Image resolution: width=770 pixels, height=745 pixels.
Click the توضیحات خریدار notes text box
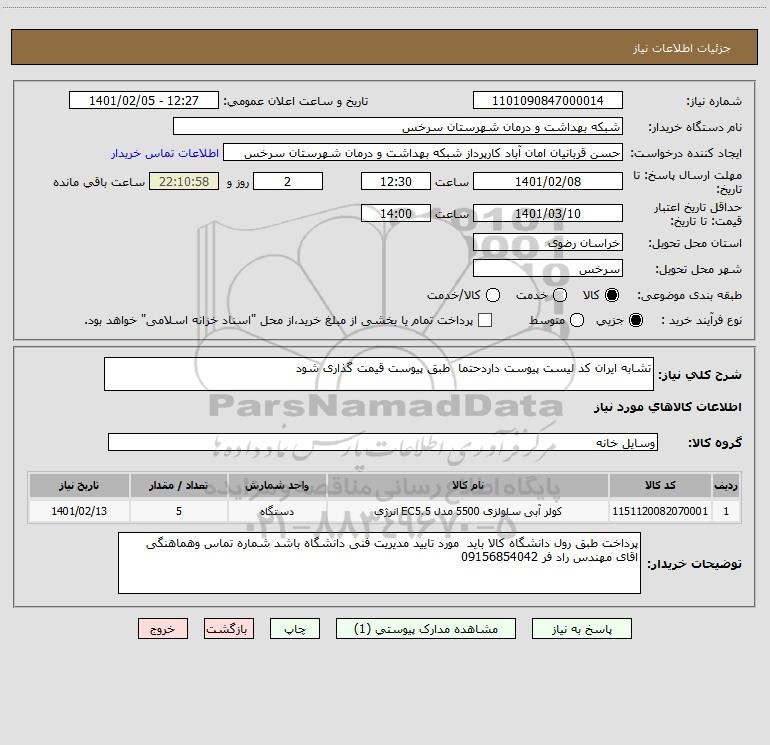[x=379, y=563]
